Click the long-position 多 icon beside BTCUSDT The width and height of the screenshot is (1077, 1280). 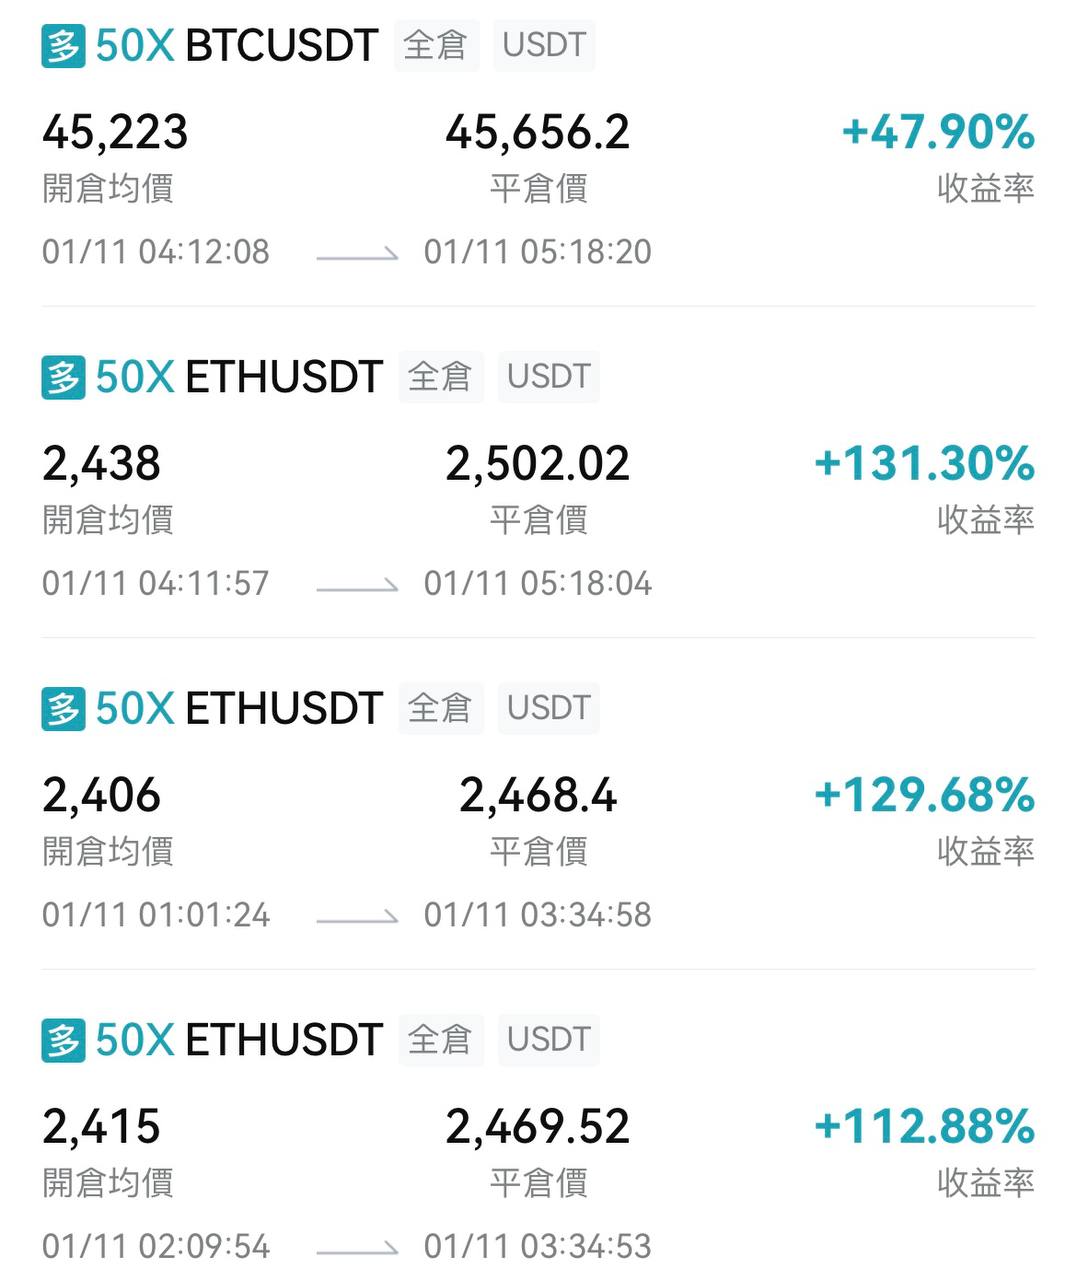point(63,46)
